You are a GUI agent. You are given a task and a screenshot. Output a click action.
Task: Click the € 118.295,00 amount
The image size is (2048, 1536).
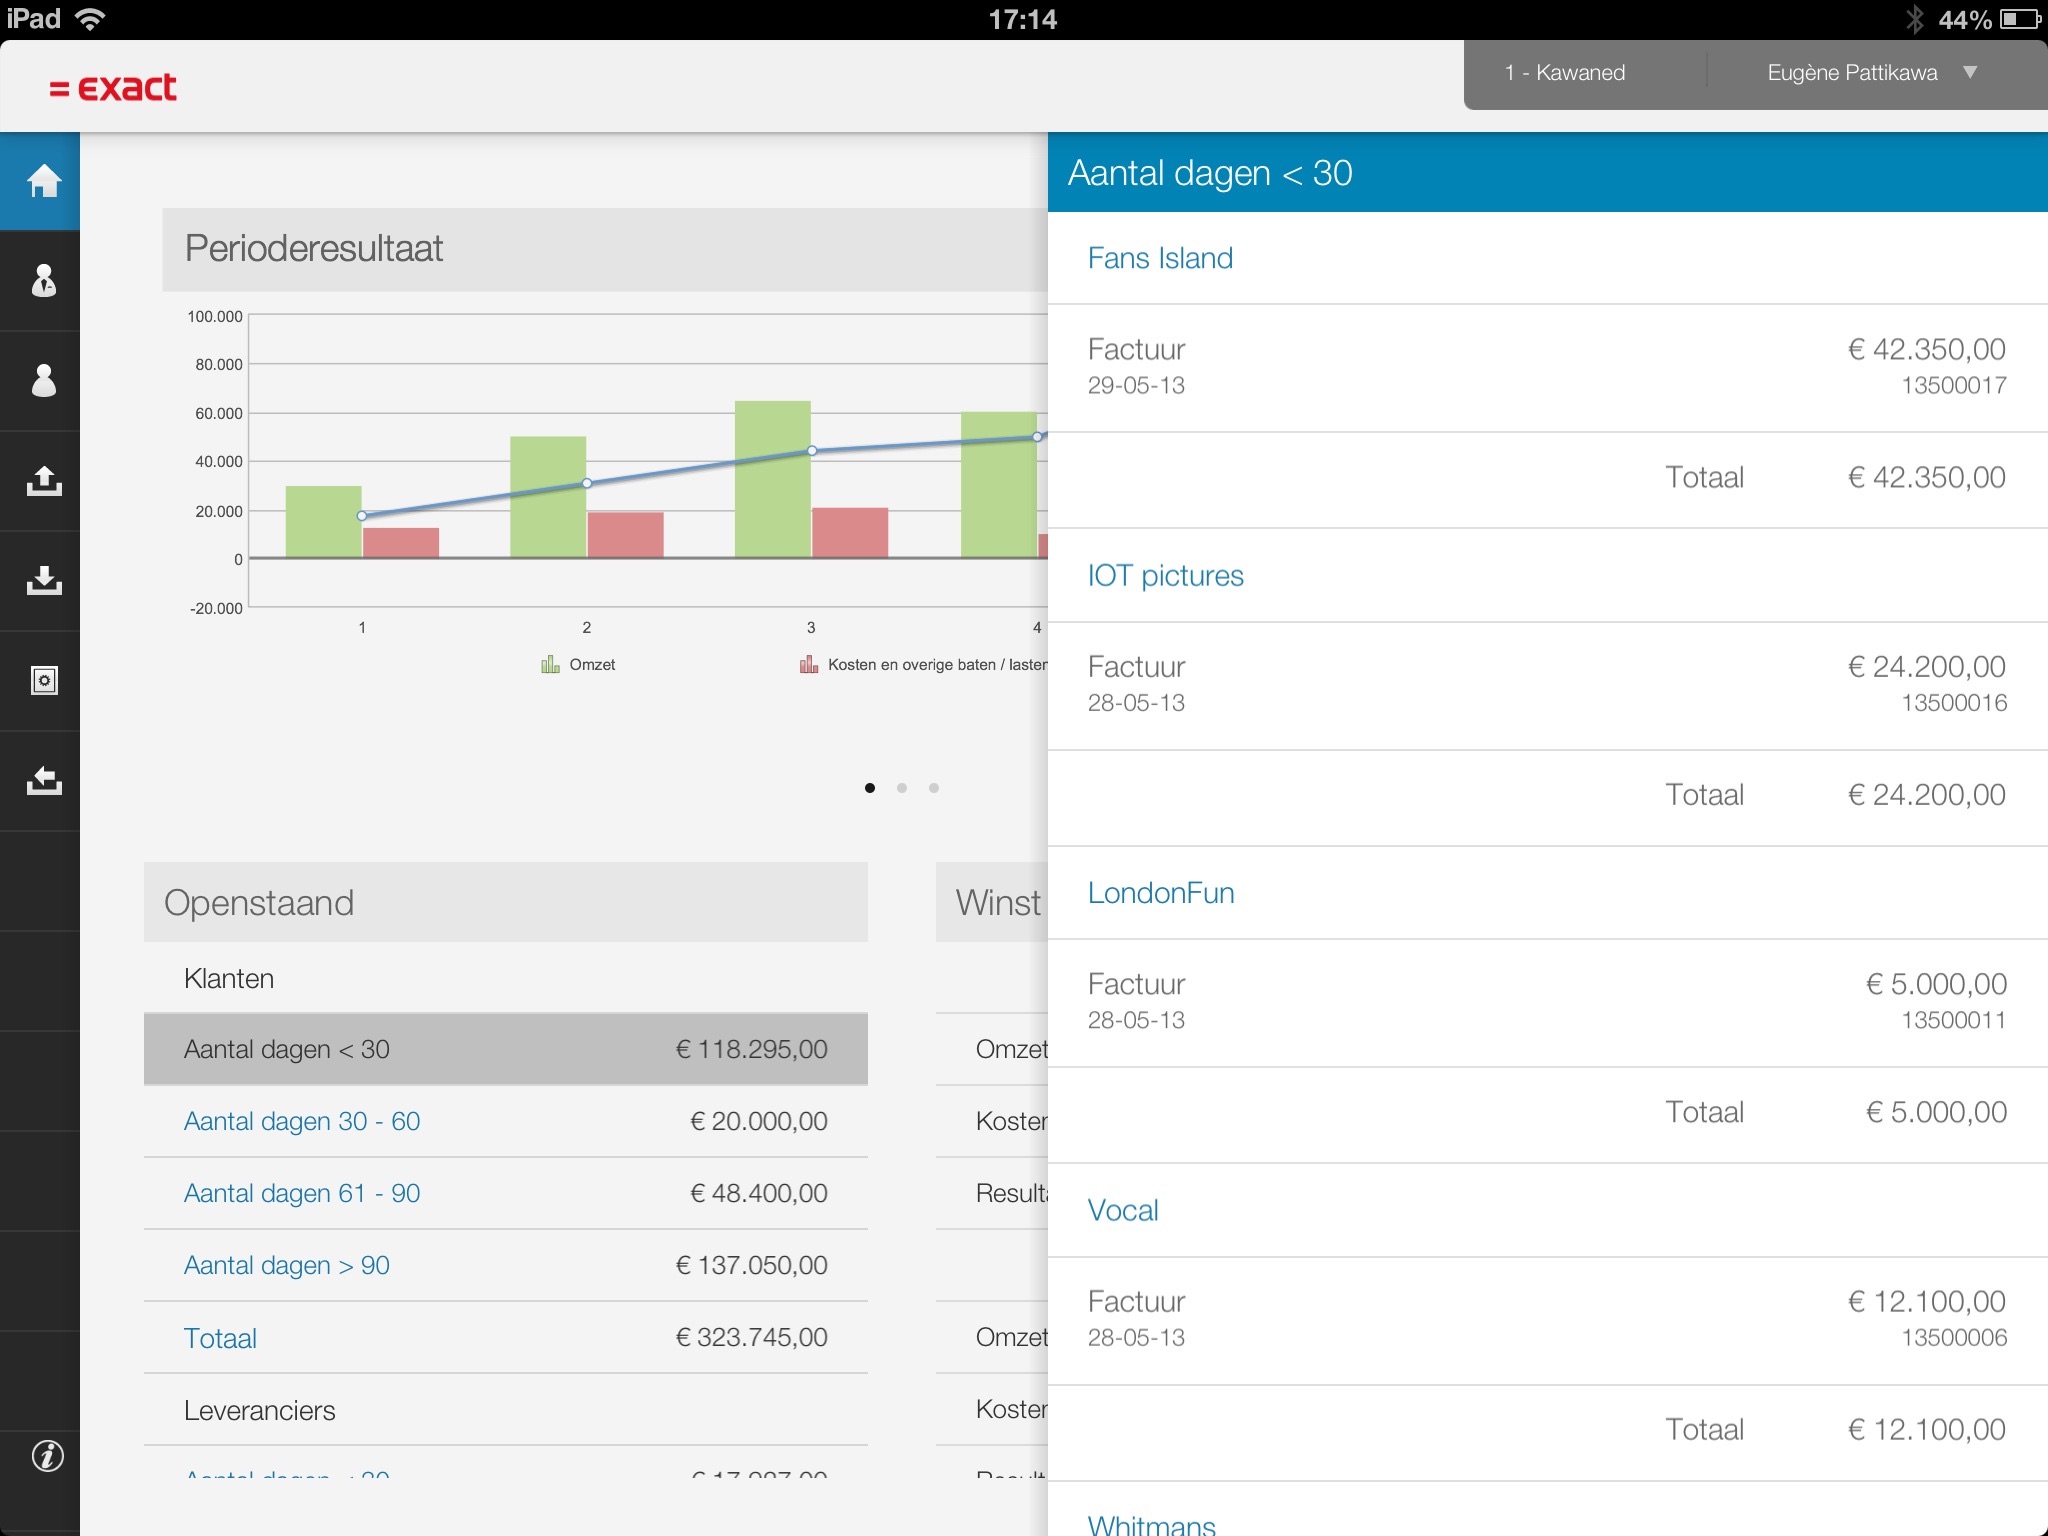coord(752,1049)
